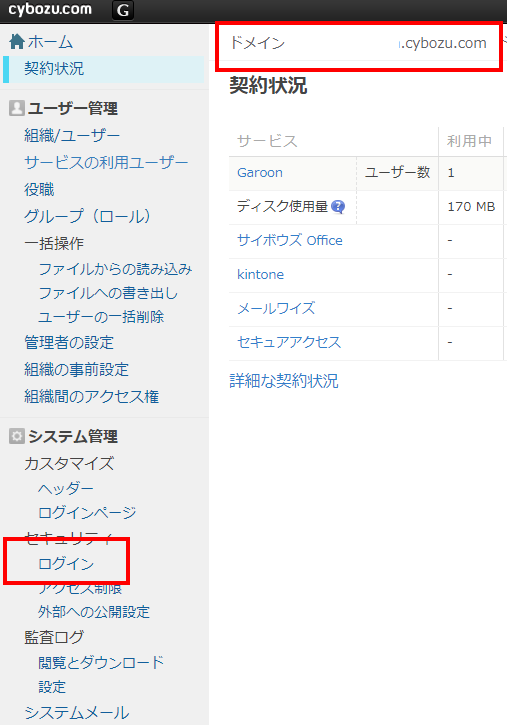Open the ヘッダー customization page
The width and height of the screenshot is (507, 725).
[66, 488]
